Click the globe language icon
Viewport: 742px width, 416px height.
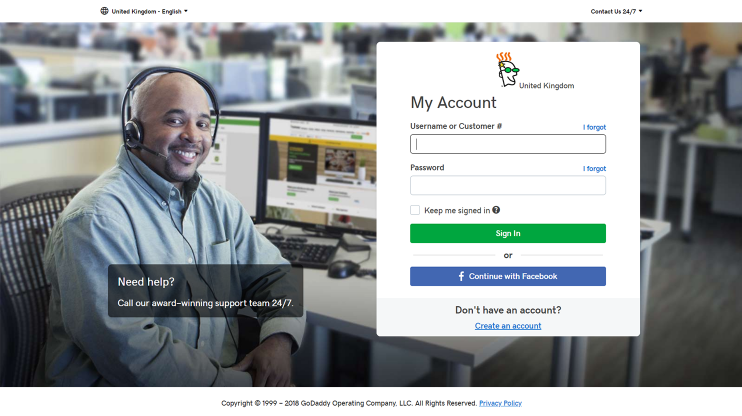coord(105,11)
